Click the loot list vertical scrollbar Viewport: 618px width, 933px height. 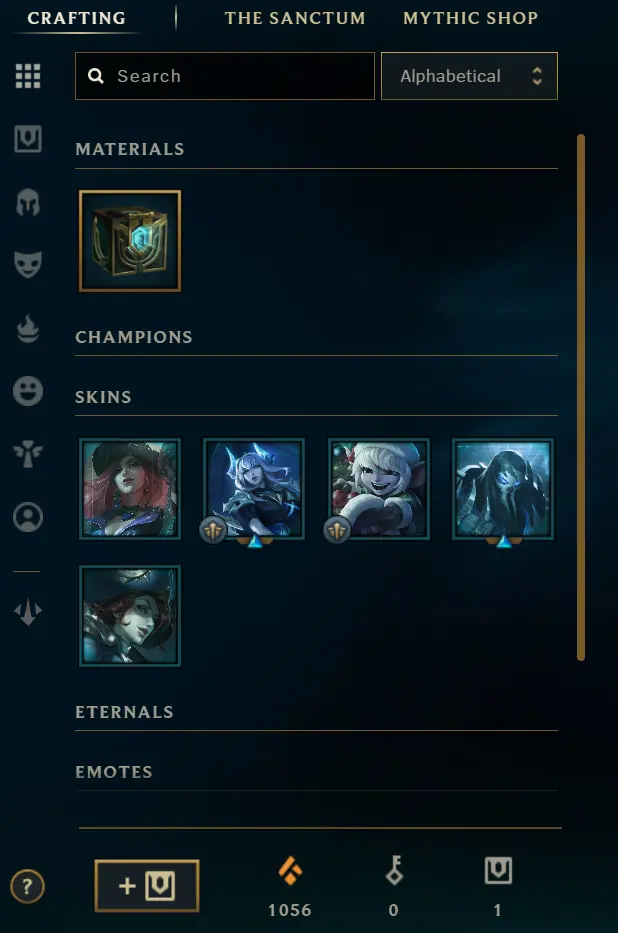(x=581, y=397)
